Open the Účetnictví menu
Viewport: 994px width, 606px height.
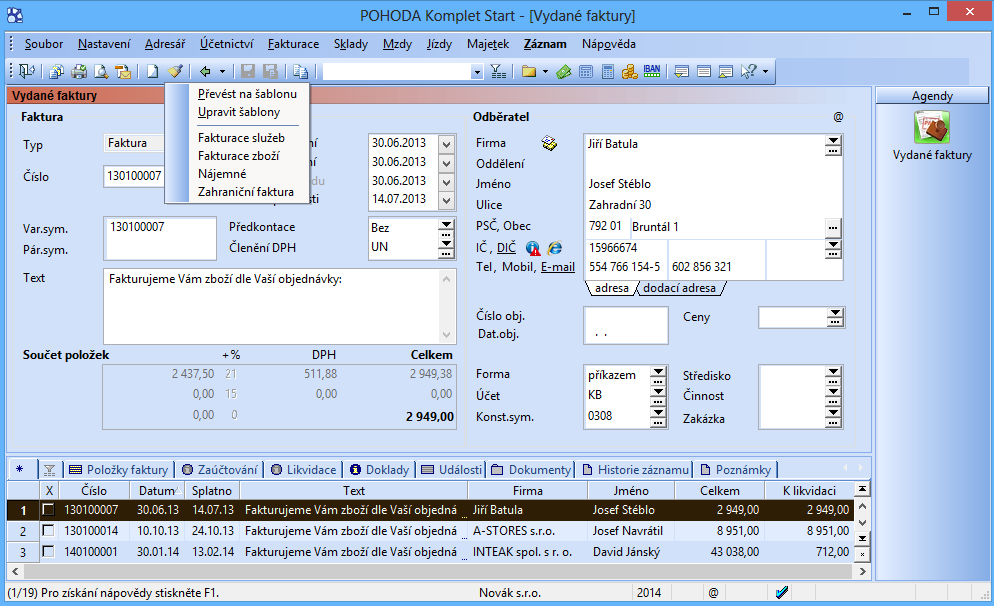[226, 44]
